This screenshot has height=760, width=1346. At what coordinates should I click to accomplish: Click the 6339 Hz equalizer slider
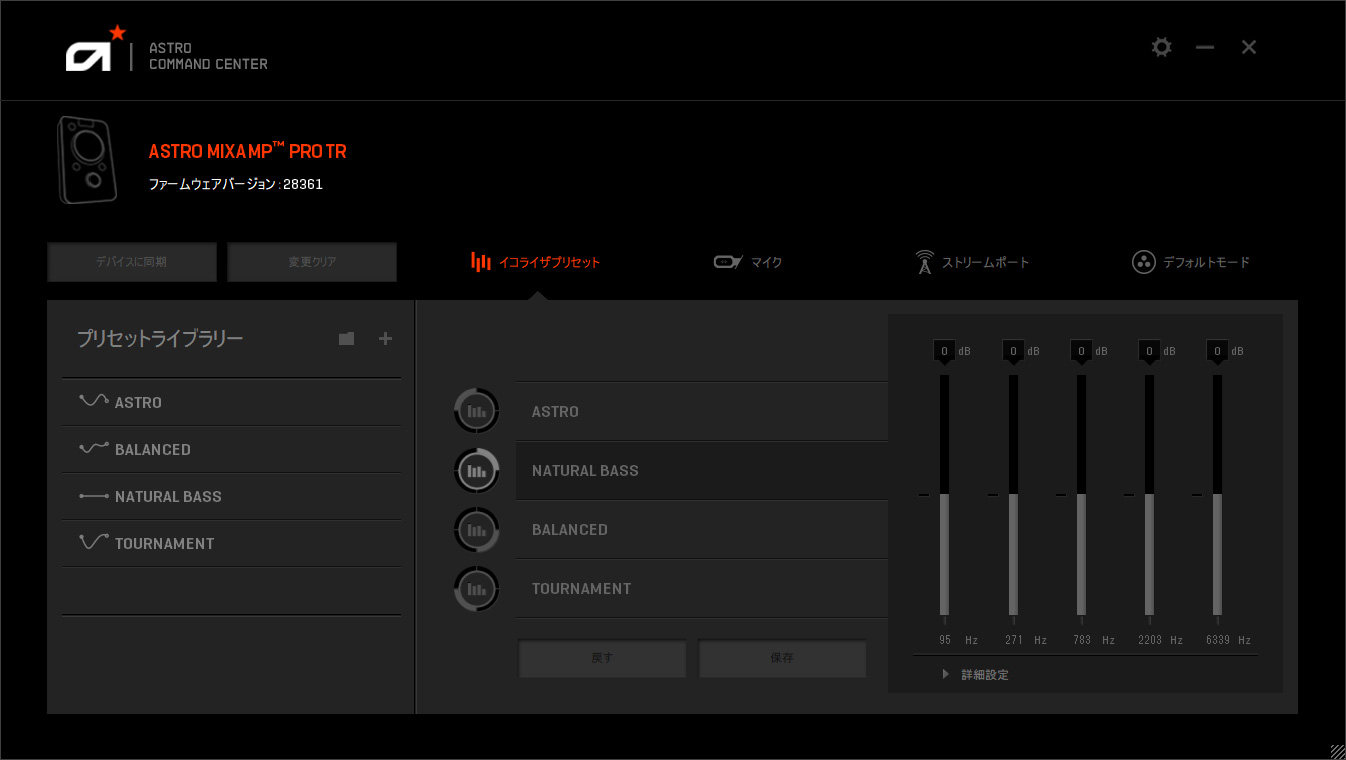pos(1217,495)
